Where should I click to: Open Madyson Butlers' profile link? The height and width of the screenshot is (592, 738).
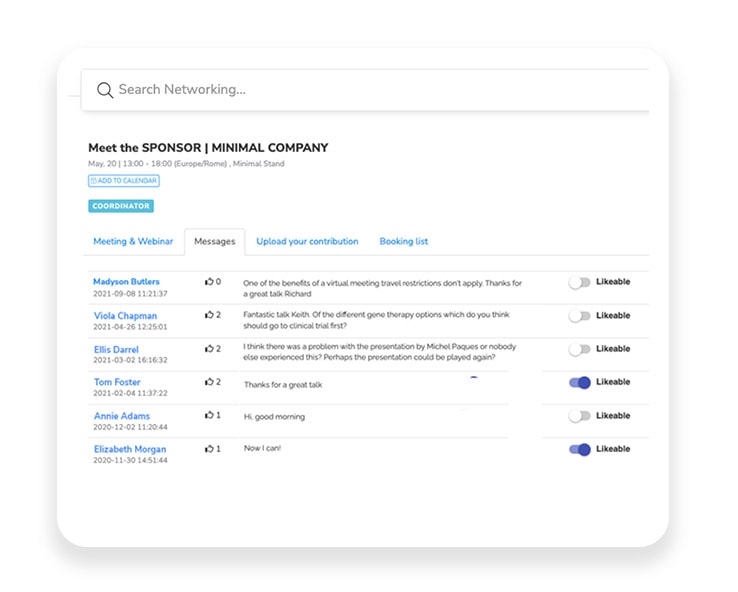126,282
